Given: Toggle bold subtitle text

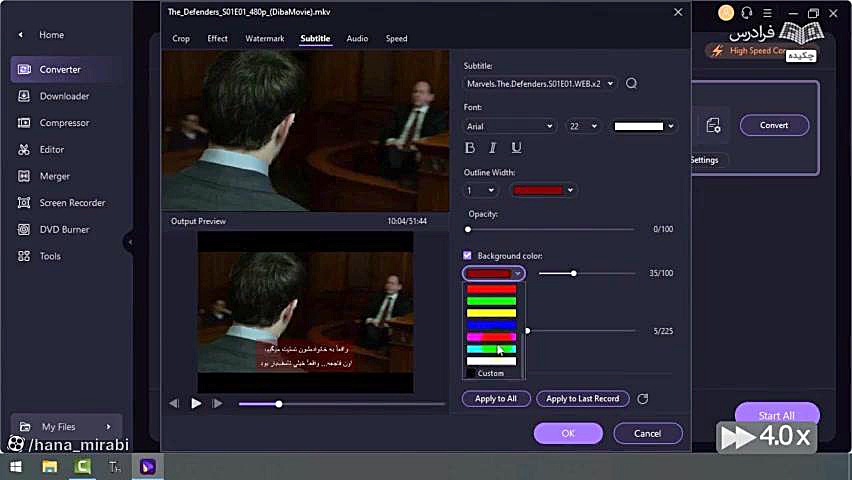Looking at the screenshot, I should 470,148.
